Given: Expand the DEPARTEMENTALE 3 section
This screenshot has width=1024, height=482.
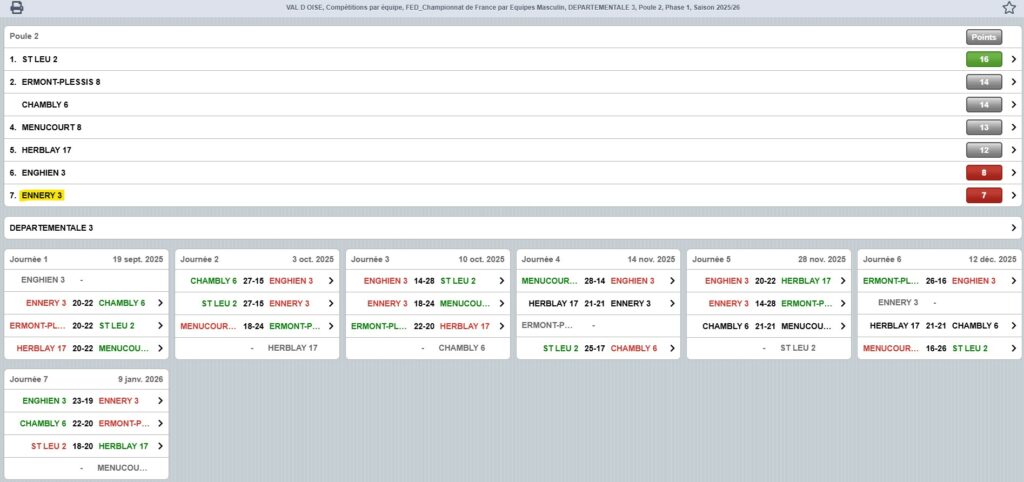Looking at the screenshot, I should (1013, 228).
